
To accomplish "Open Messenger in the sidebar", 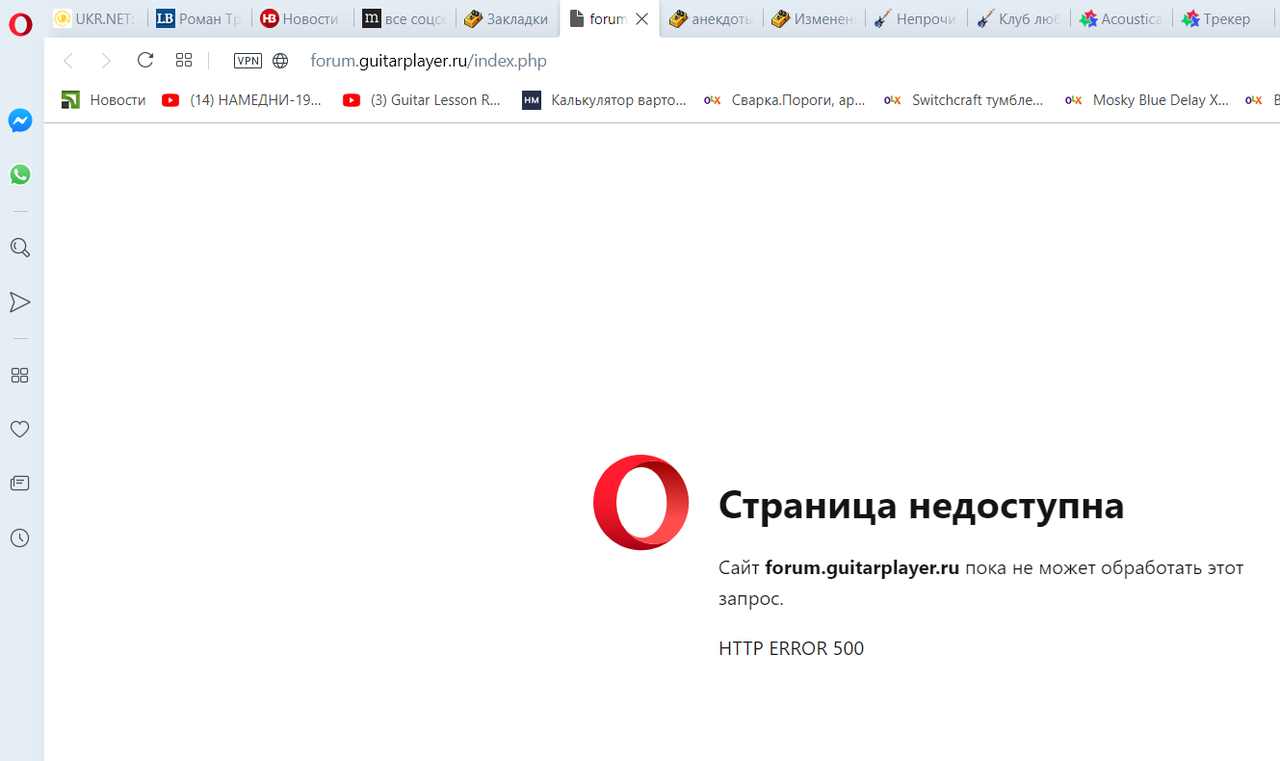I will pos(20,121).
